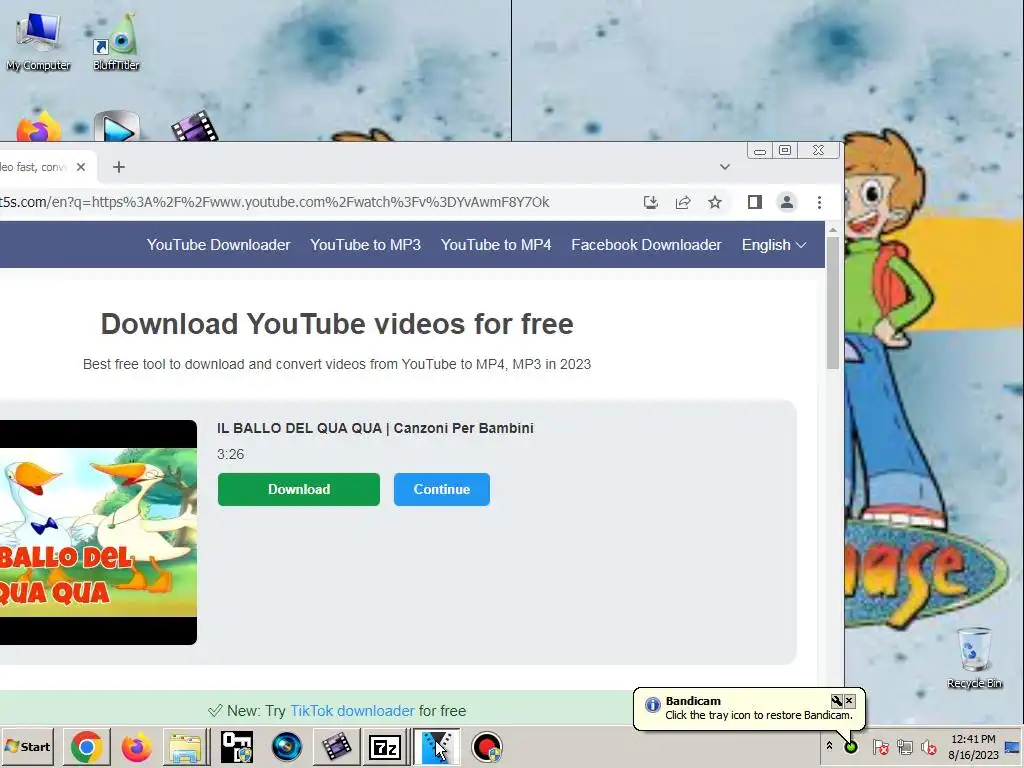Select the Recycle Bin desktop icon

[974, 658]
